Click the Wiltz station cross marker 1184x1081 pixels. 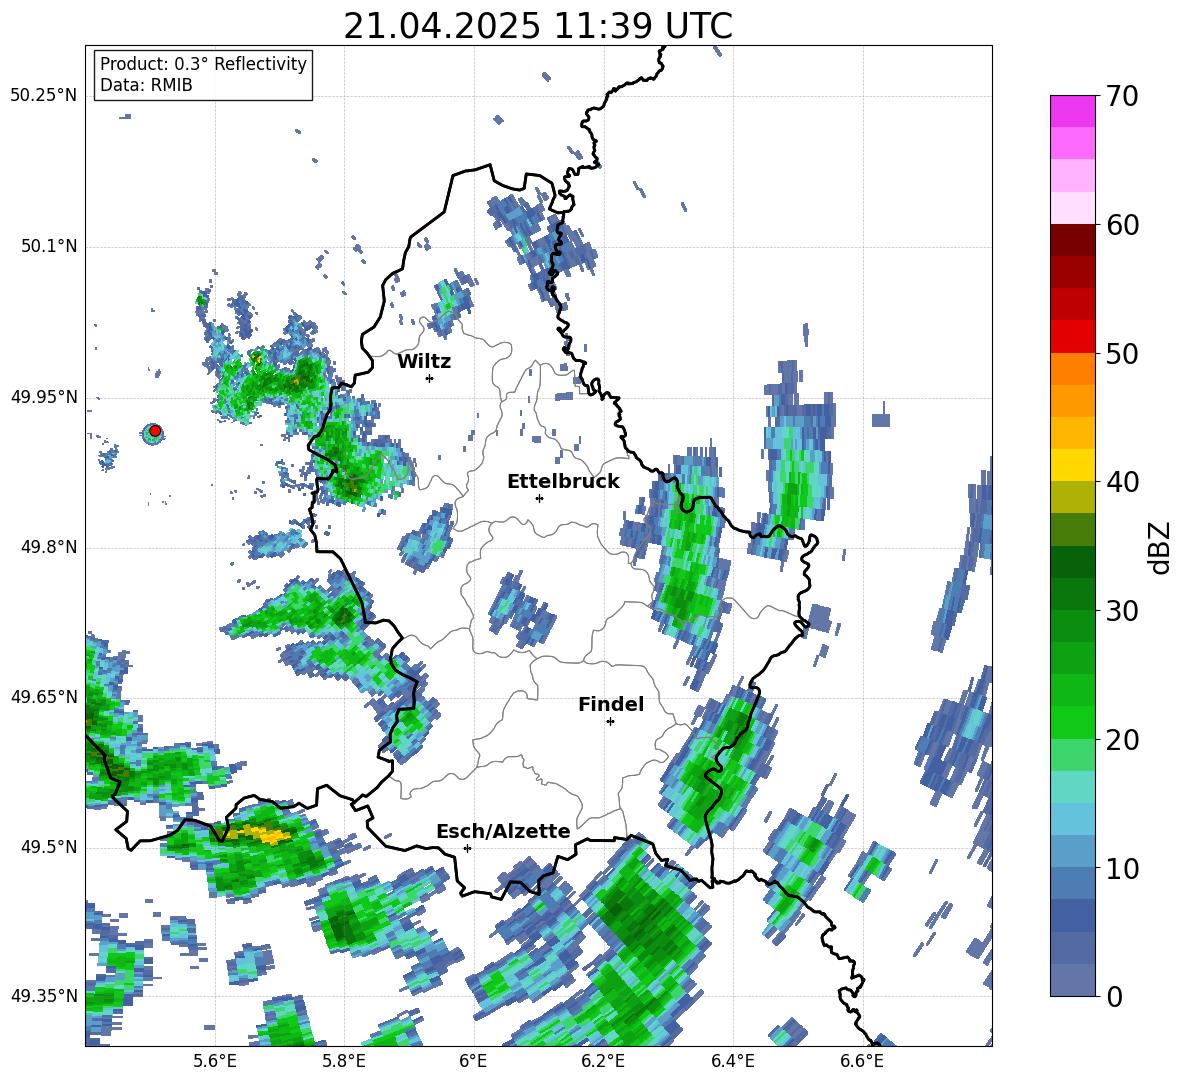point(430,378)
